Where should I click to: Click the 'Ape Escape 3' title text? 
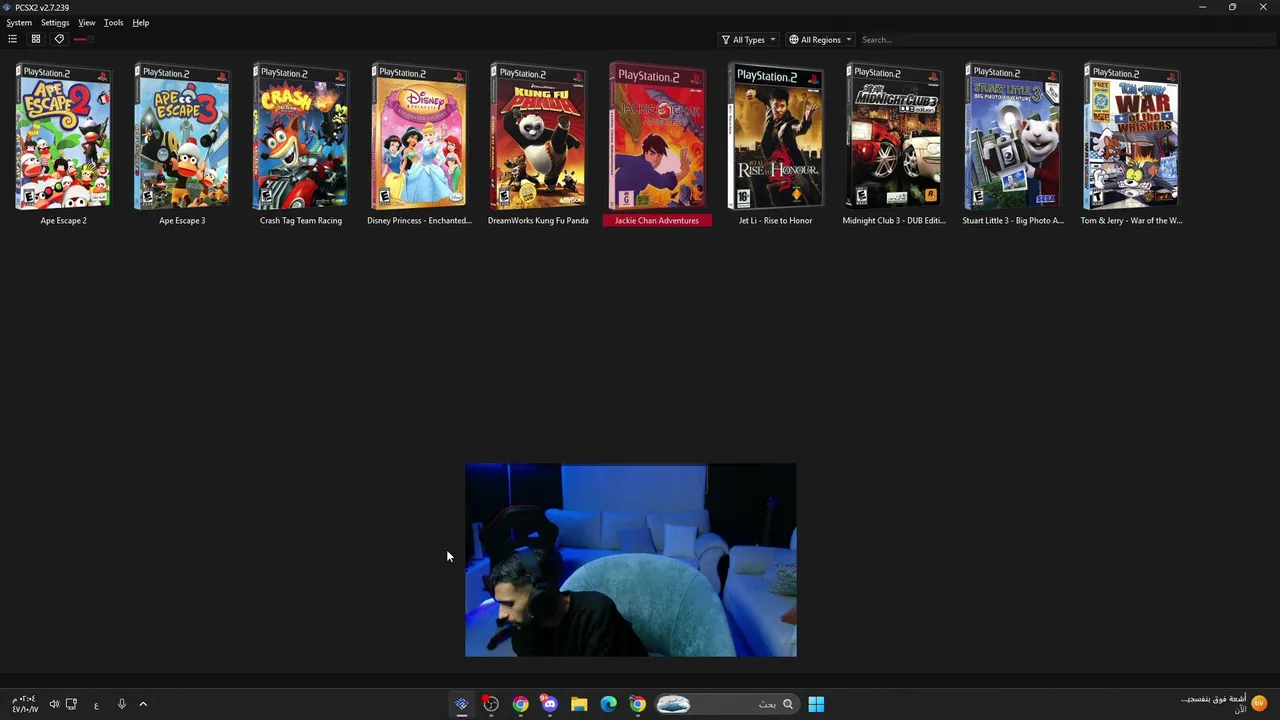pyautogui.click(x=182, y=220)
